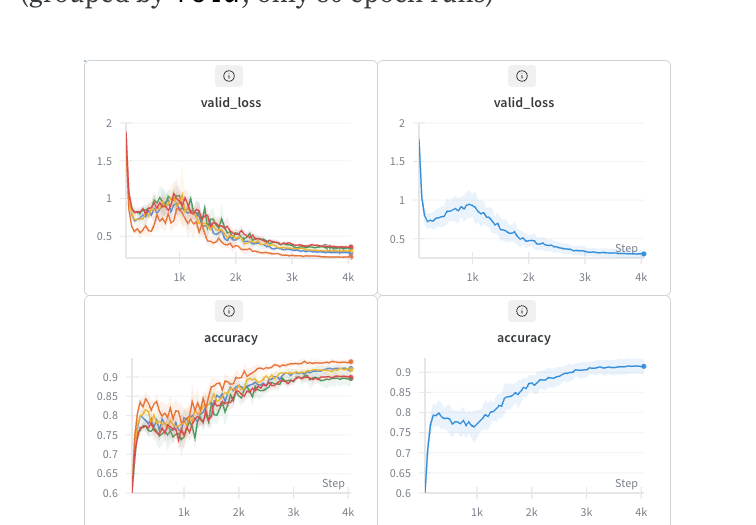The height and width of the screenshot is (525, 756).
Task: Click info icon above left valid_loss chart
Action: 229,76
